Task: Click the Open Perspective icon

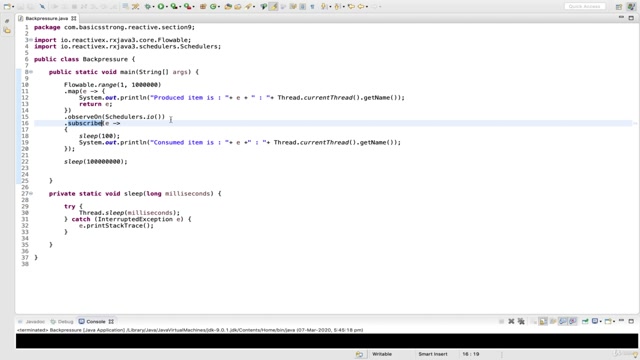Action: [x=619, y=7]
